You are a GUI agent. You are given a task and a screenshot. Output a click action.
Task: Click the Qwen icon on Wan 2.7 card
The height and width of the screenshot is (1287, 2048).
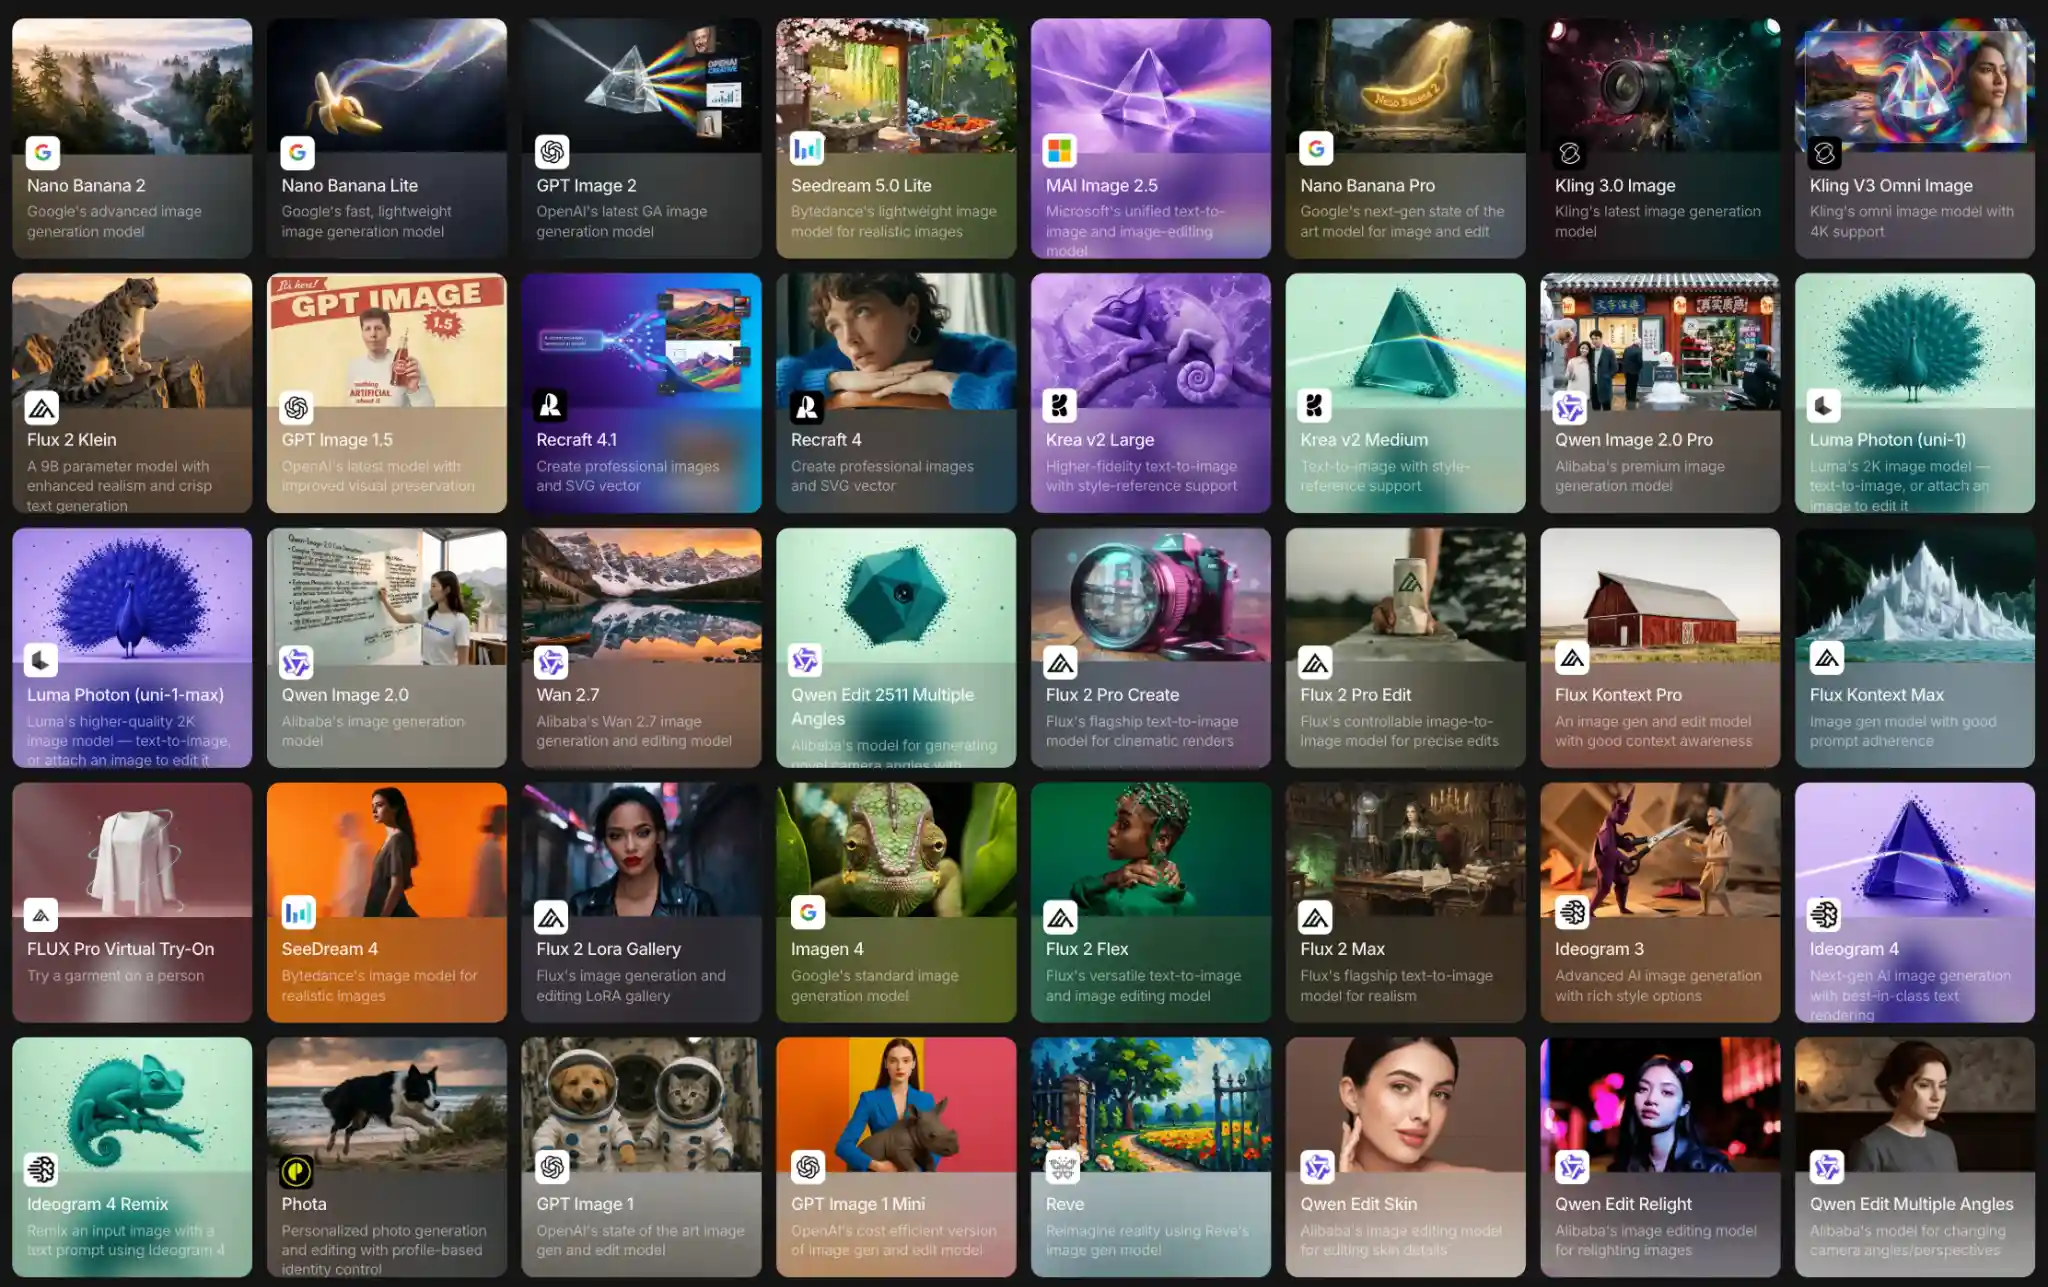pyautogui.click(x=551, y=662)
